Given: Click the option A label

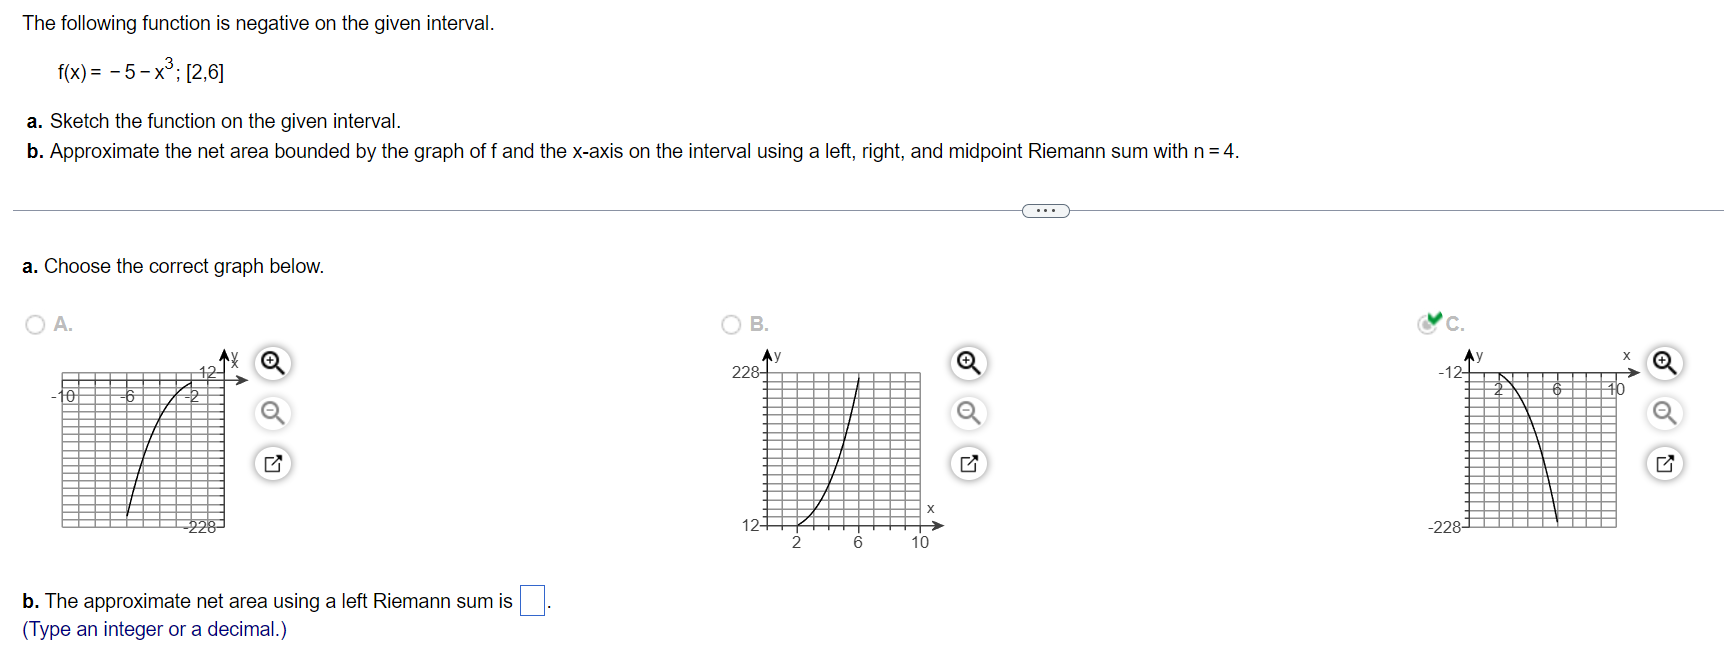Looking at the screenshot, I should click(63, 324).
